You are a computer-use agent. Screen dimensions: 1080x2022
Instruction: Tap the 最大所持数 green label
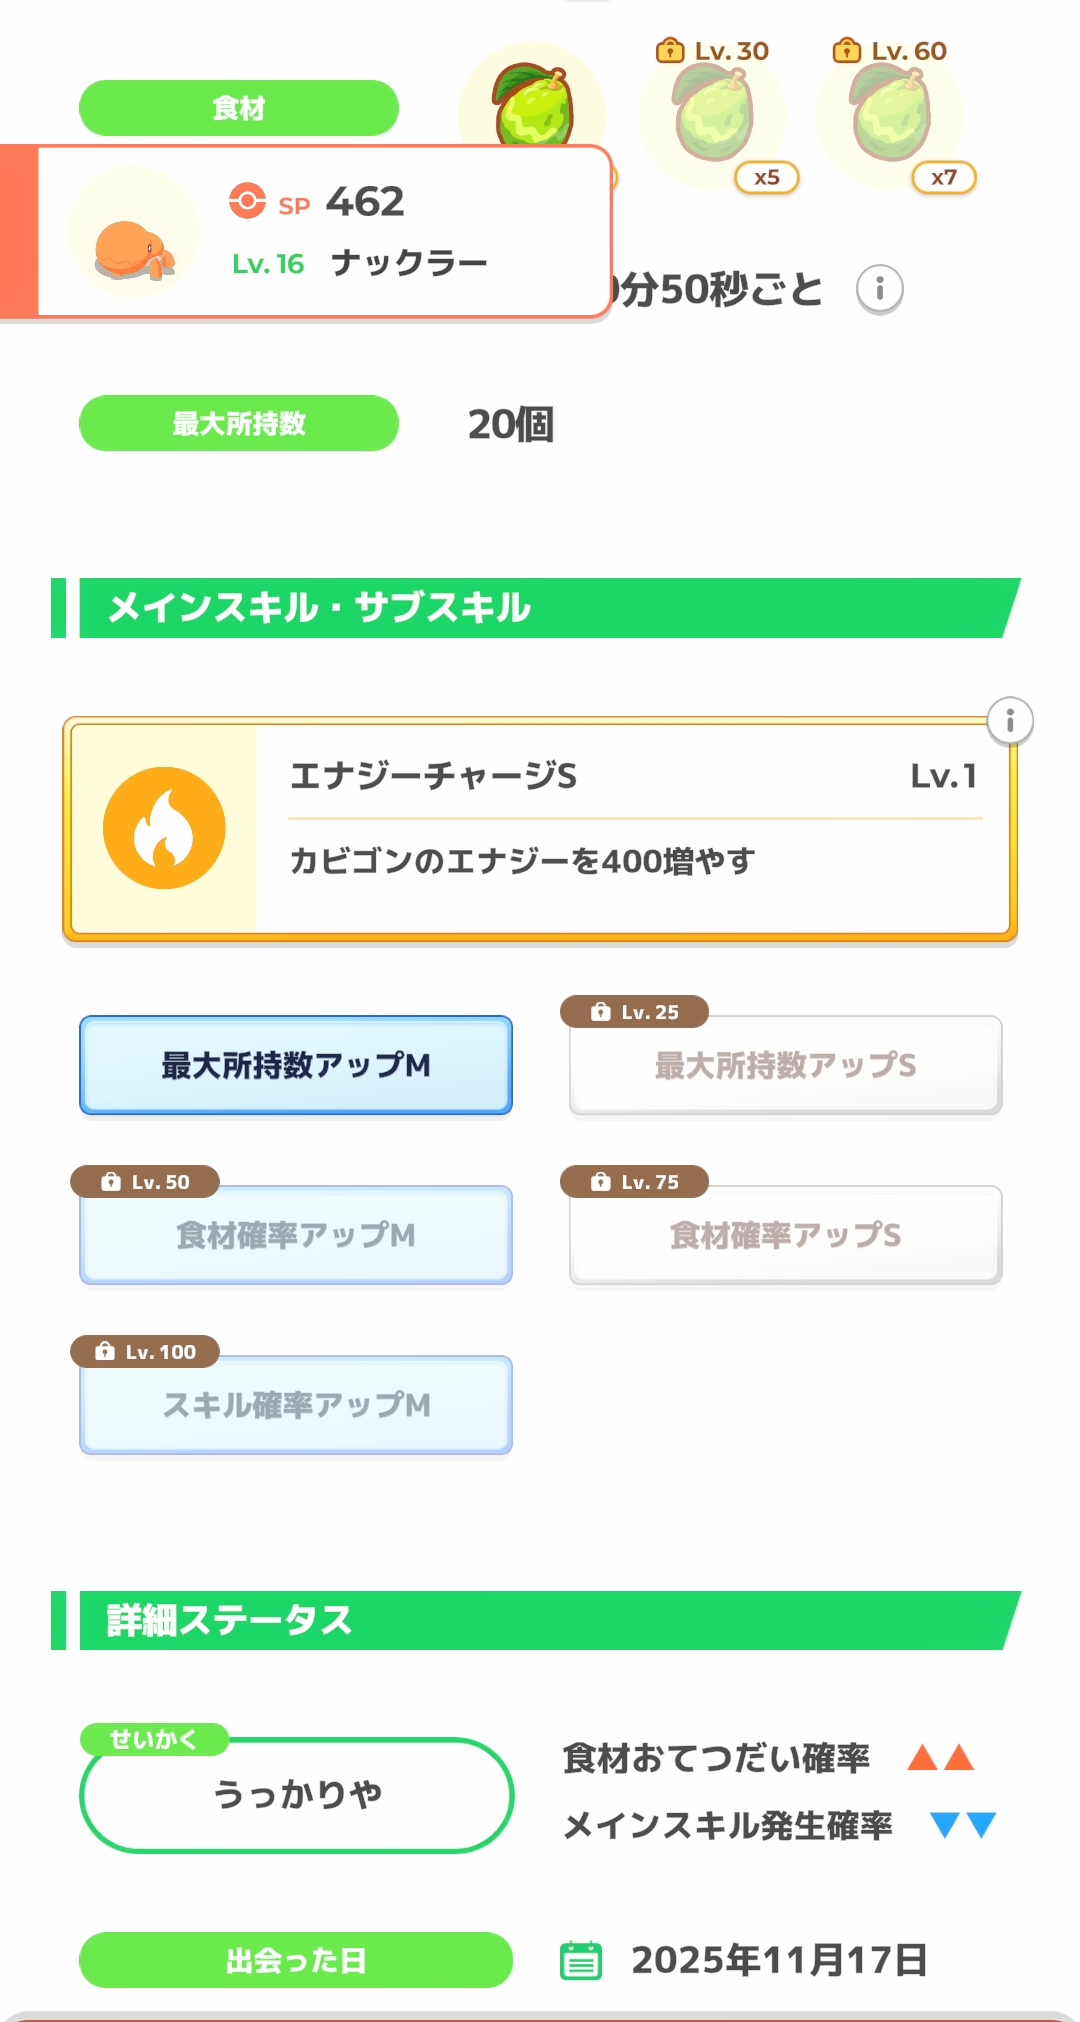coord(239,423)
